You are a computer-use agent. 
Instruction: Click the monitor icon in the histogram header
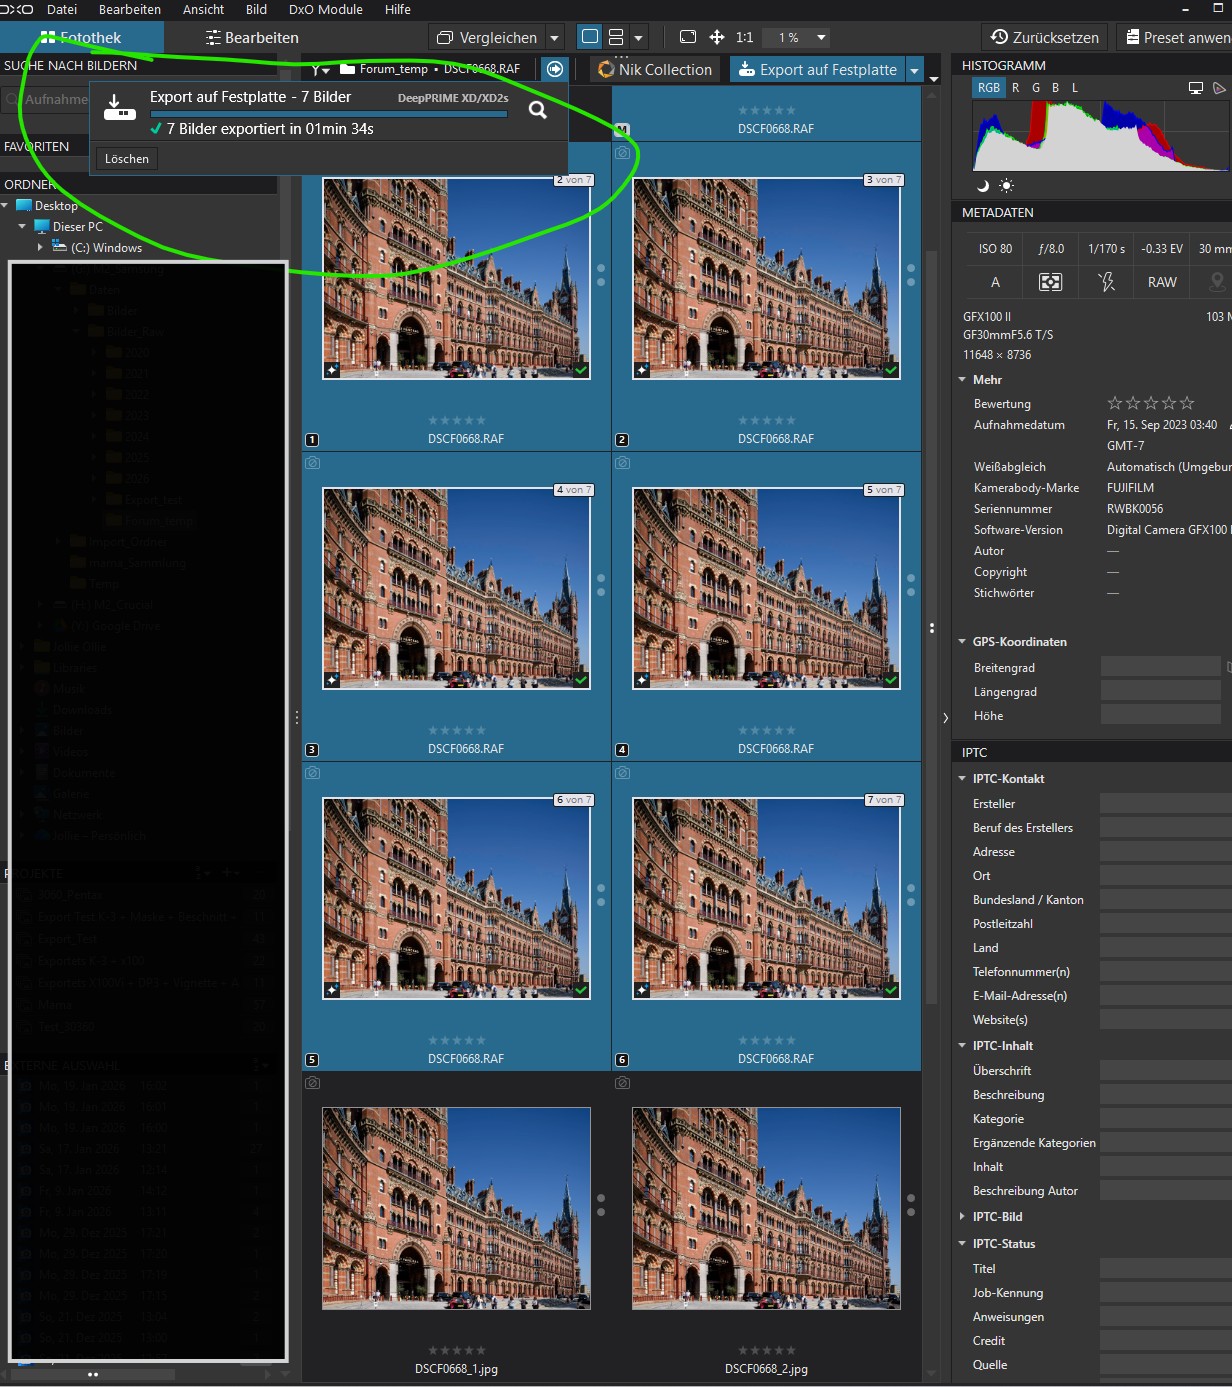(x=1195, y=88)
